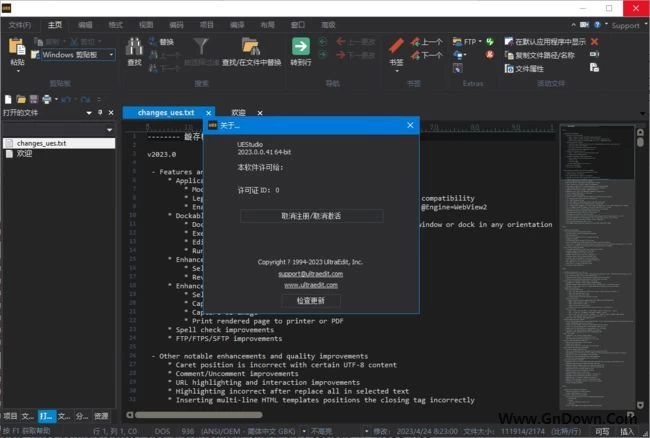Open the www.ultraedit.com website link
Screen dimensions: 650x438
311,285
